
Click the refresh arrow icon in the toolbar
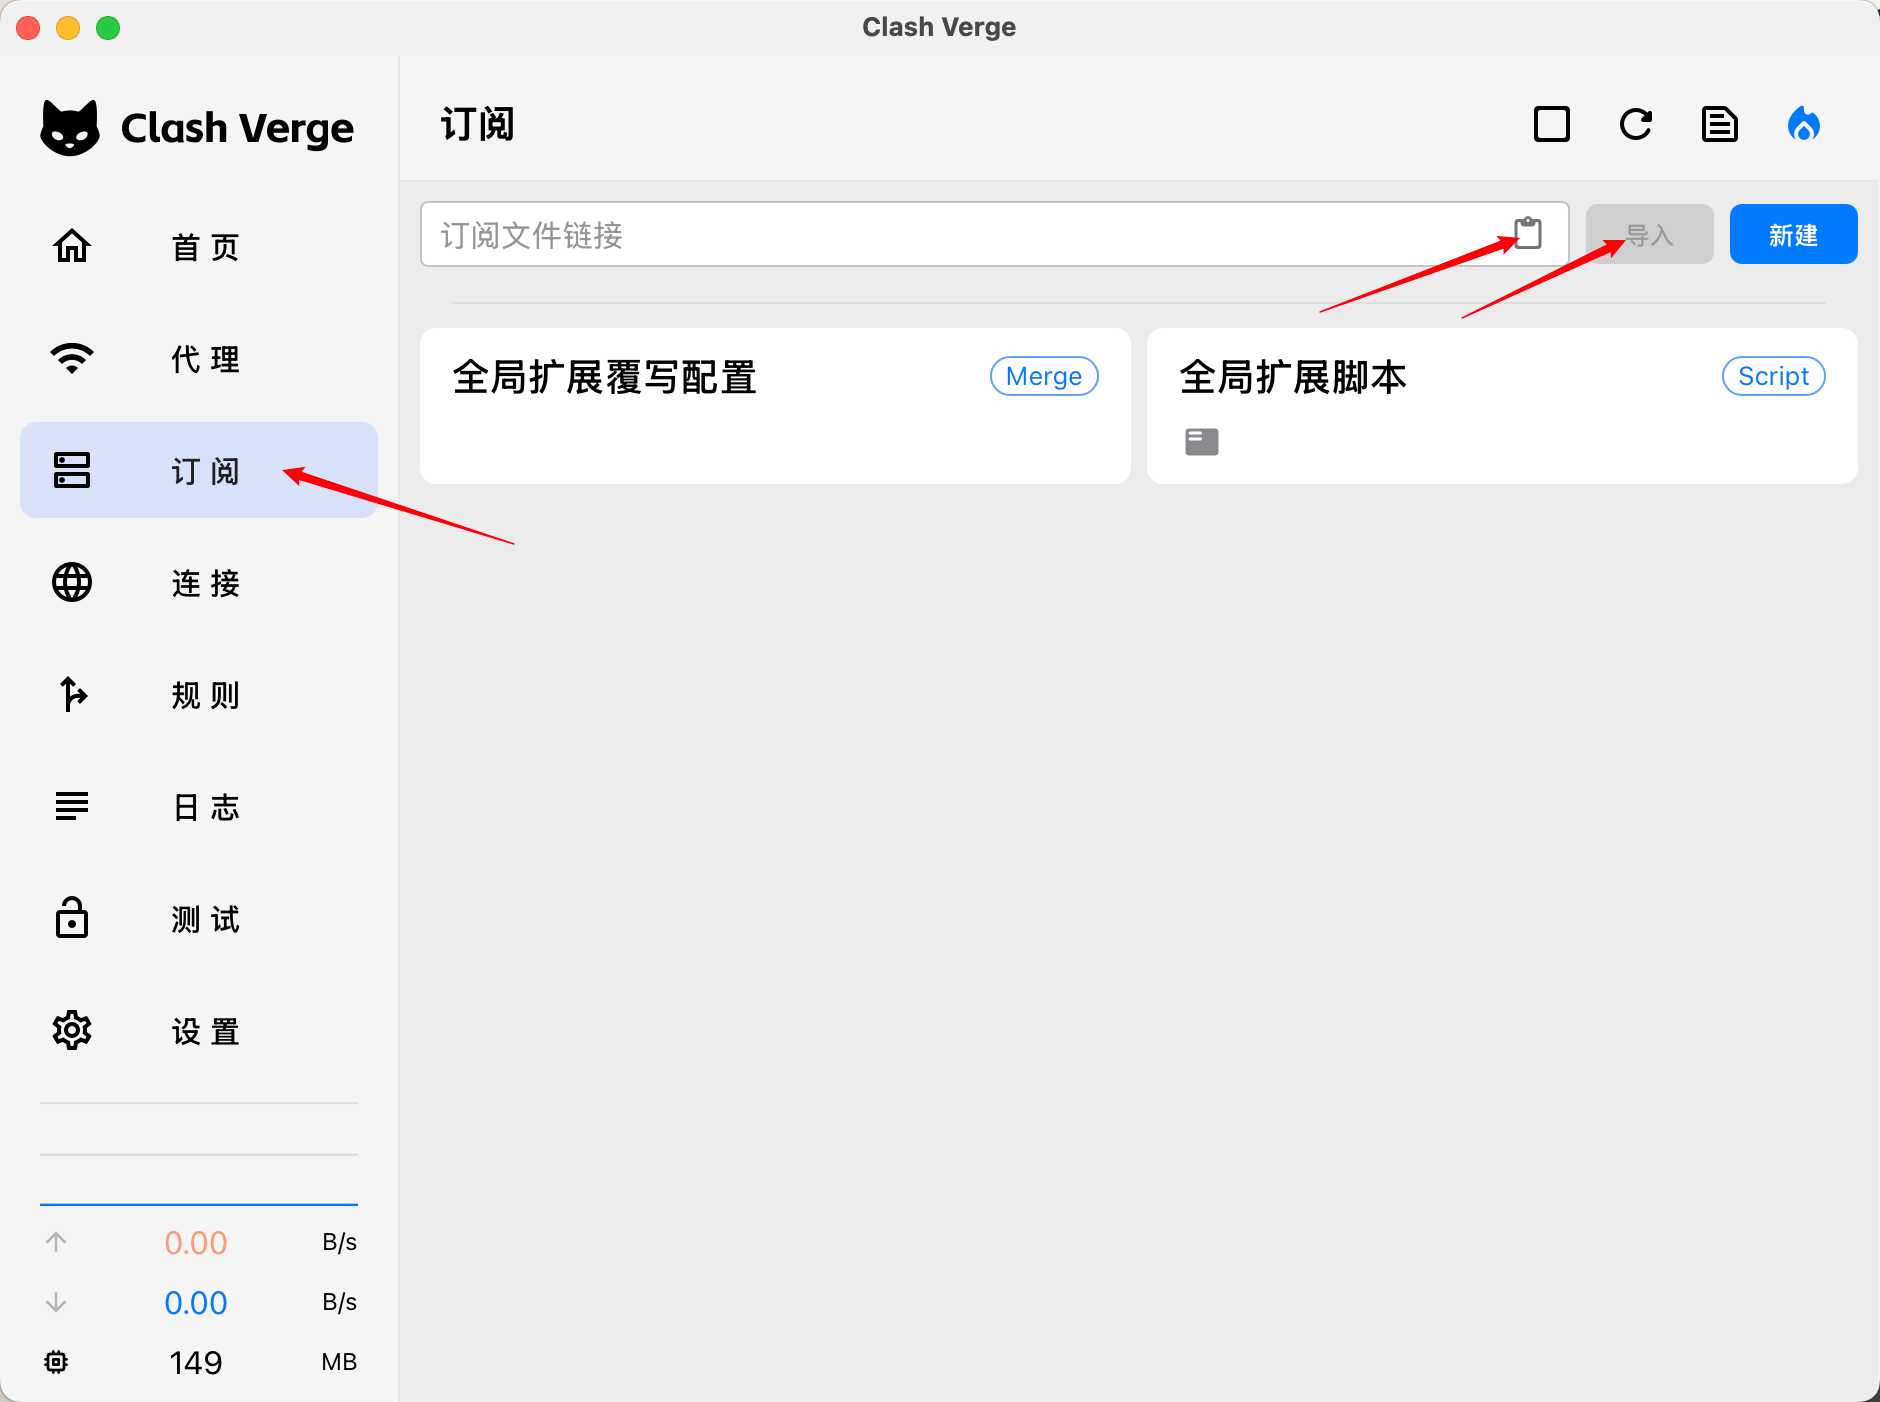click(x=1636, y=125)
